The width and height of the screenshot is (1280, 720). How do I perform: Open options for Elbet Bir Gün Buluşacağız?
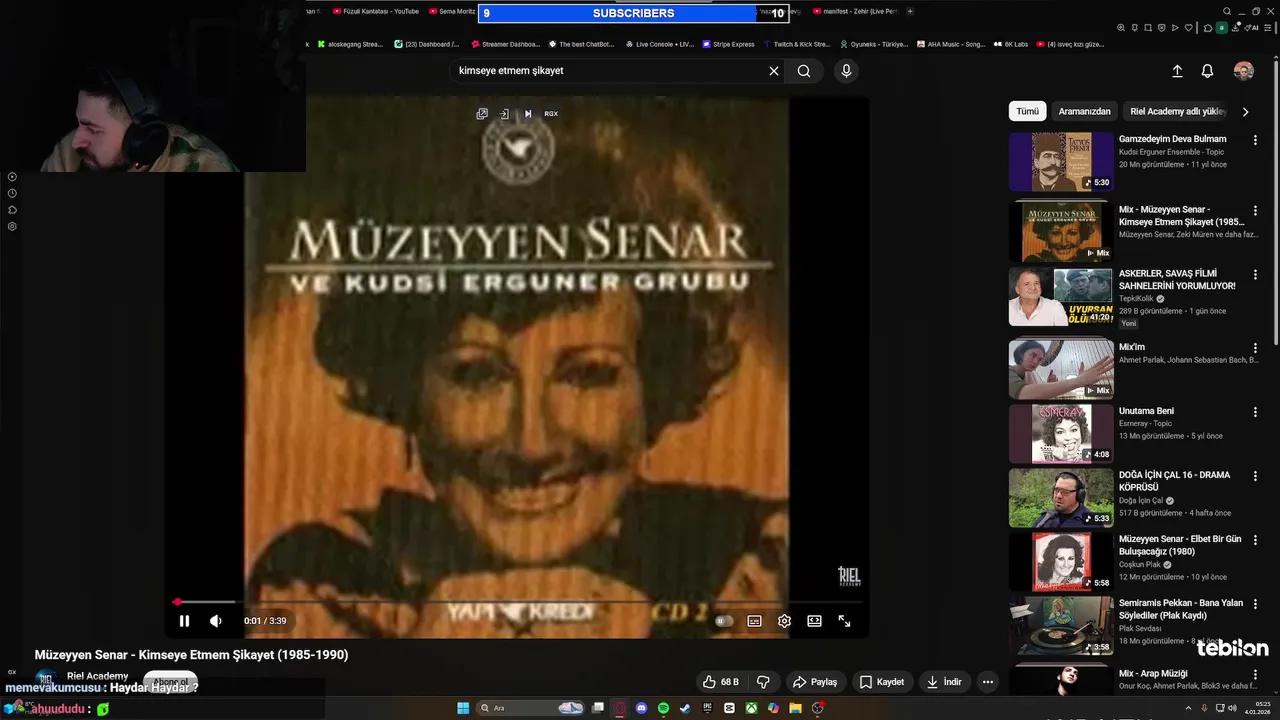tap(1255, 540)
